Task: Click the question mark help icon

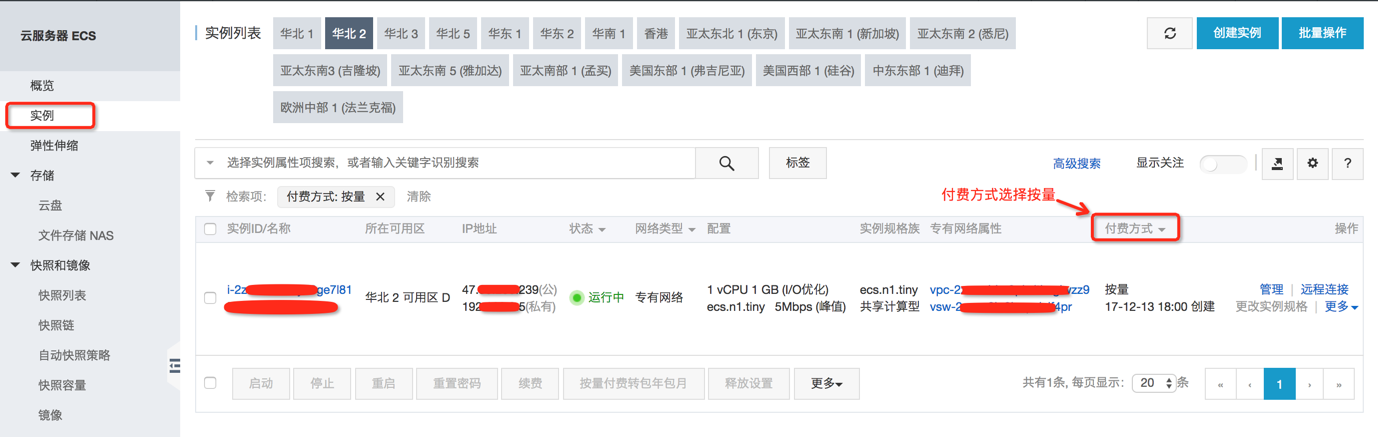Action: click(1347, 163)
